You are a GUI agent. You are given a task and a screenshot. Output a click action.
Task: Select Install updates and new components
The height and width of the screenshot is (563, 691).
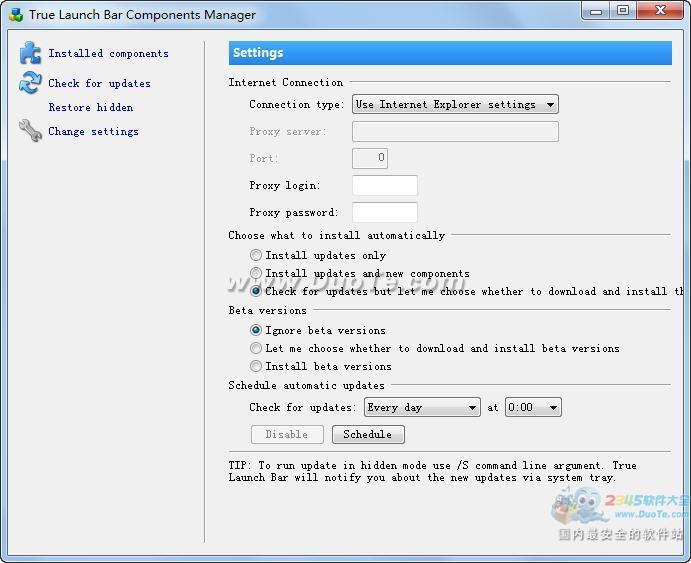tap(256, 273)
